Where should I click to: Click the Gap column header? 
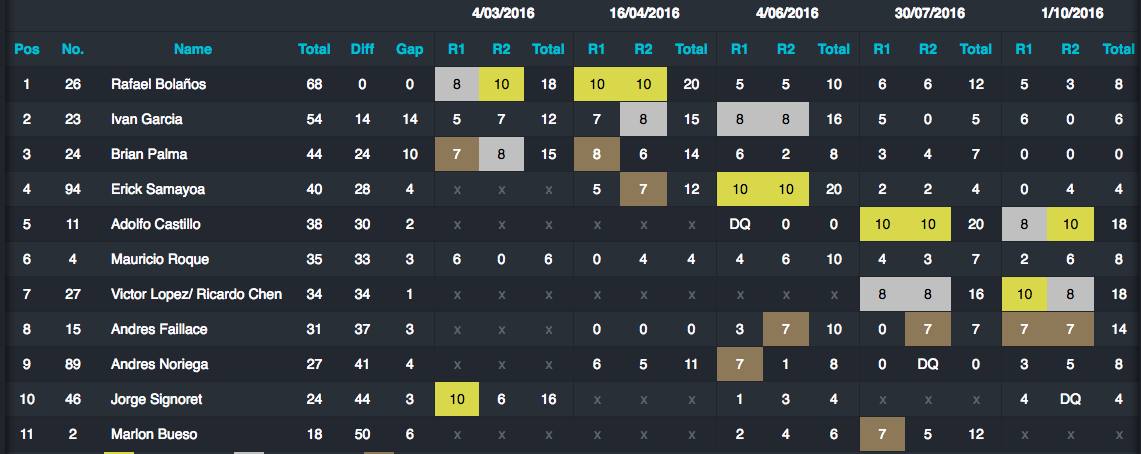(x=410, y=49)
